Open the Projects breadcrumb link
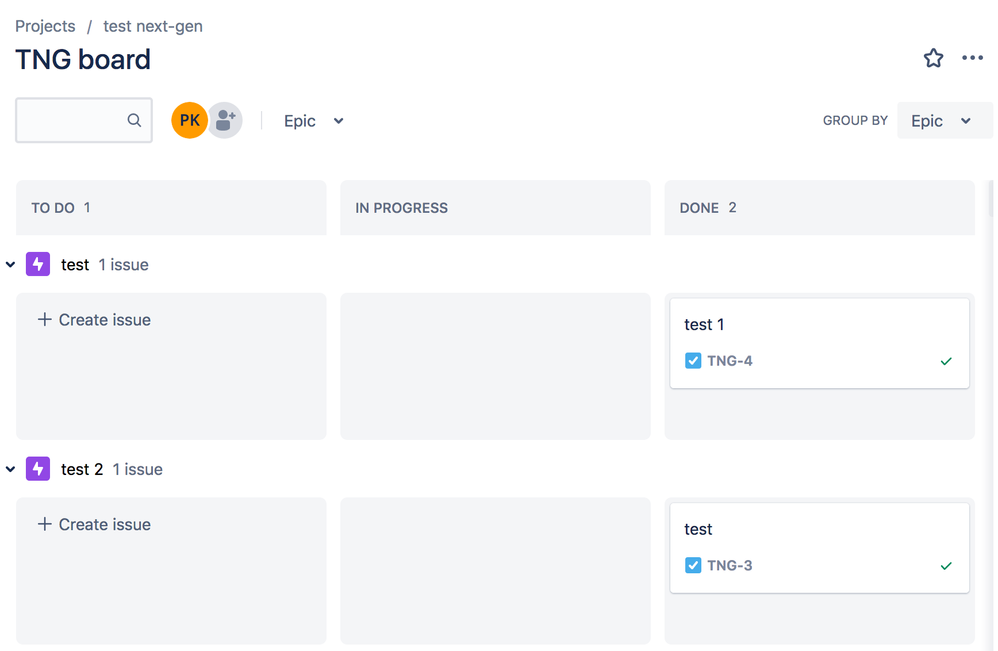The width and height of the screenshot is (998, 651). point(45,26)
